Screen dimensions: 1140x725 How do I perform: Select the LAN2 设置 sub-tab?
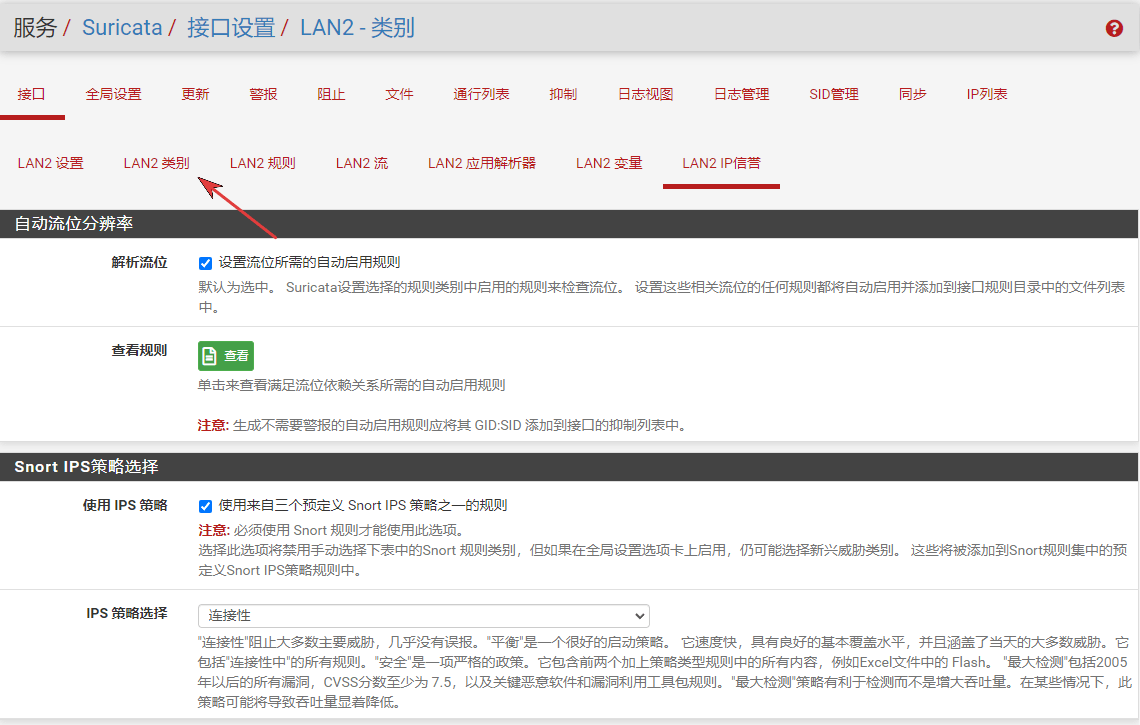coord(50,163)
